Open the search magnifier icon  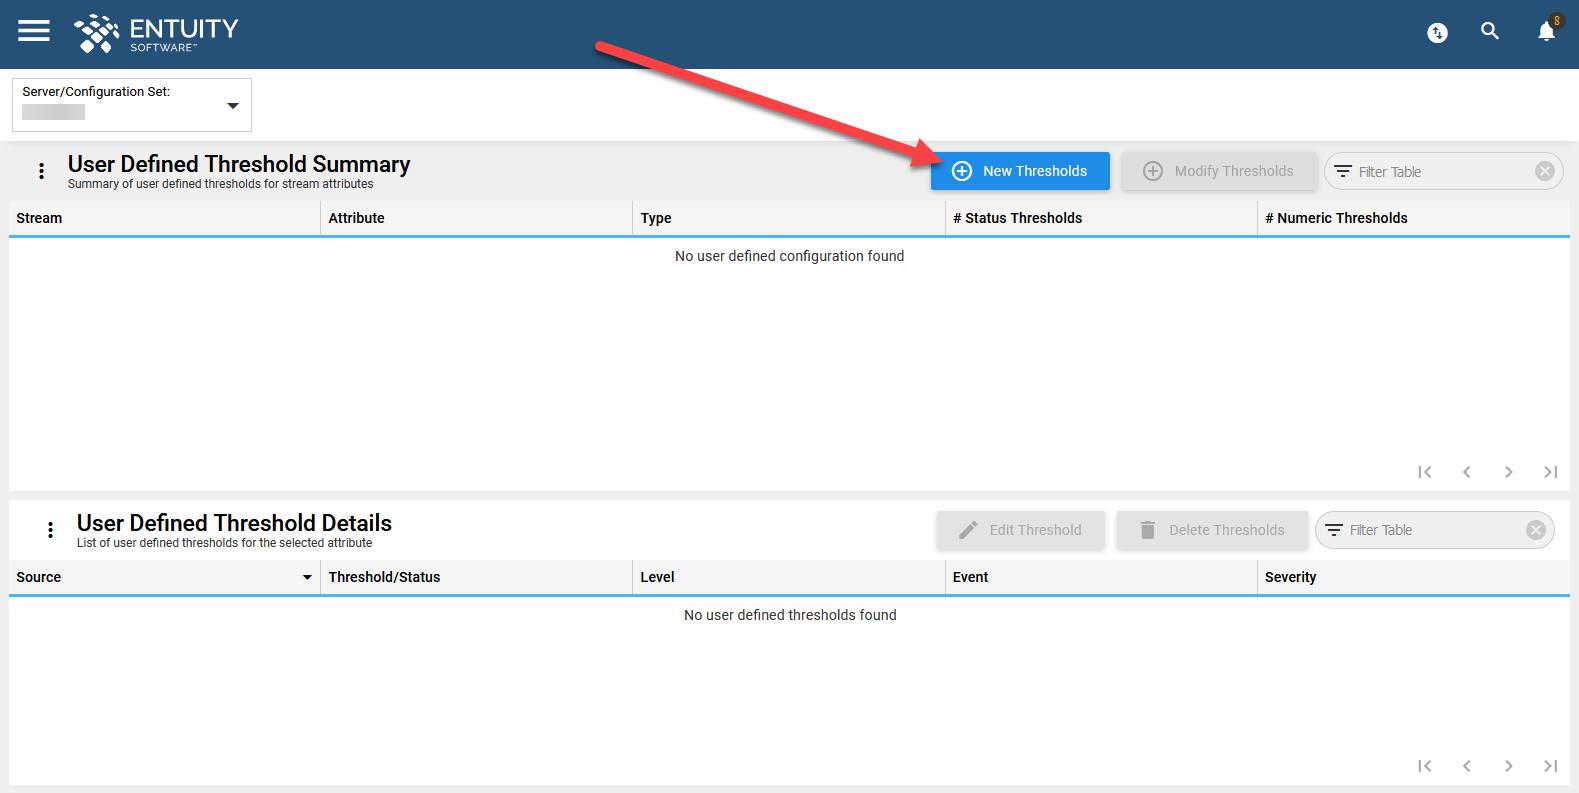1490,31
